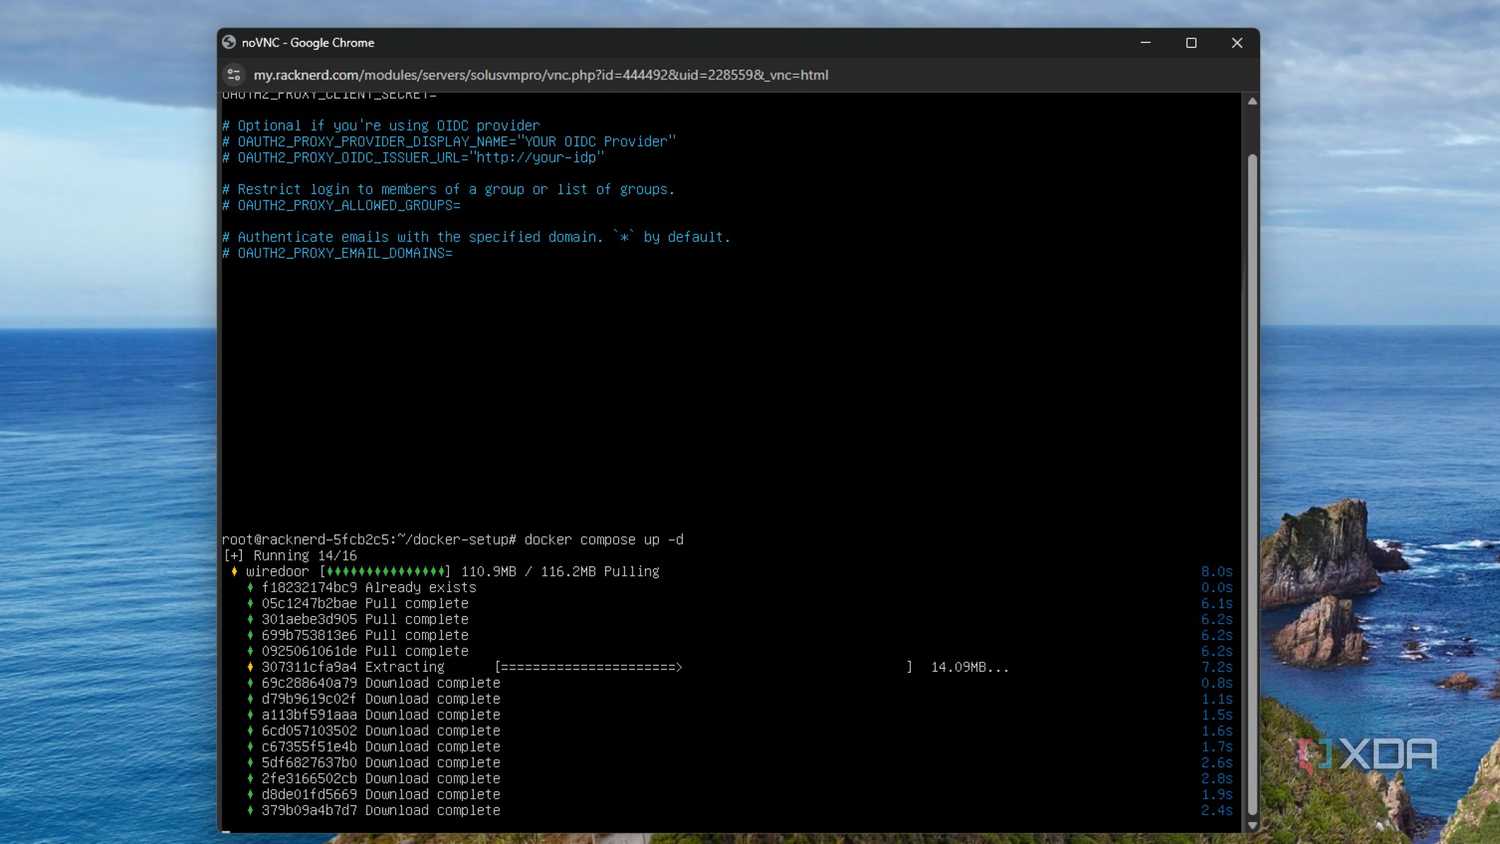The width and height of the screenshot is (1500, 844).
Task: Click the site information icon in address bar
Action: pyautogui.click(x=234, y=75)
